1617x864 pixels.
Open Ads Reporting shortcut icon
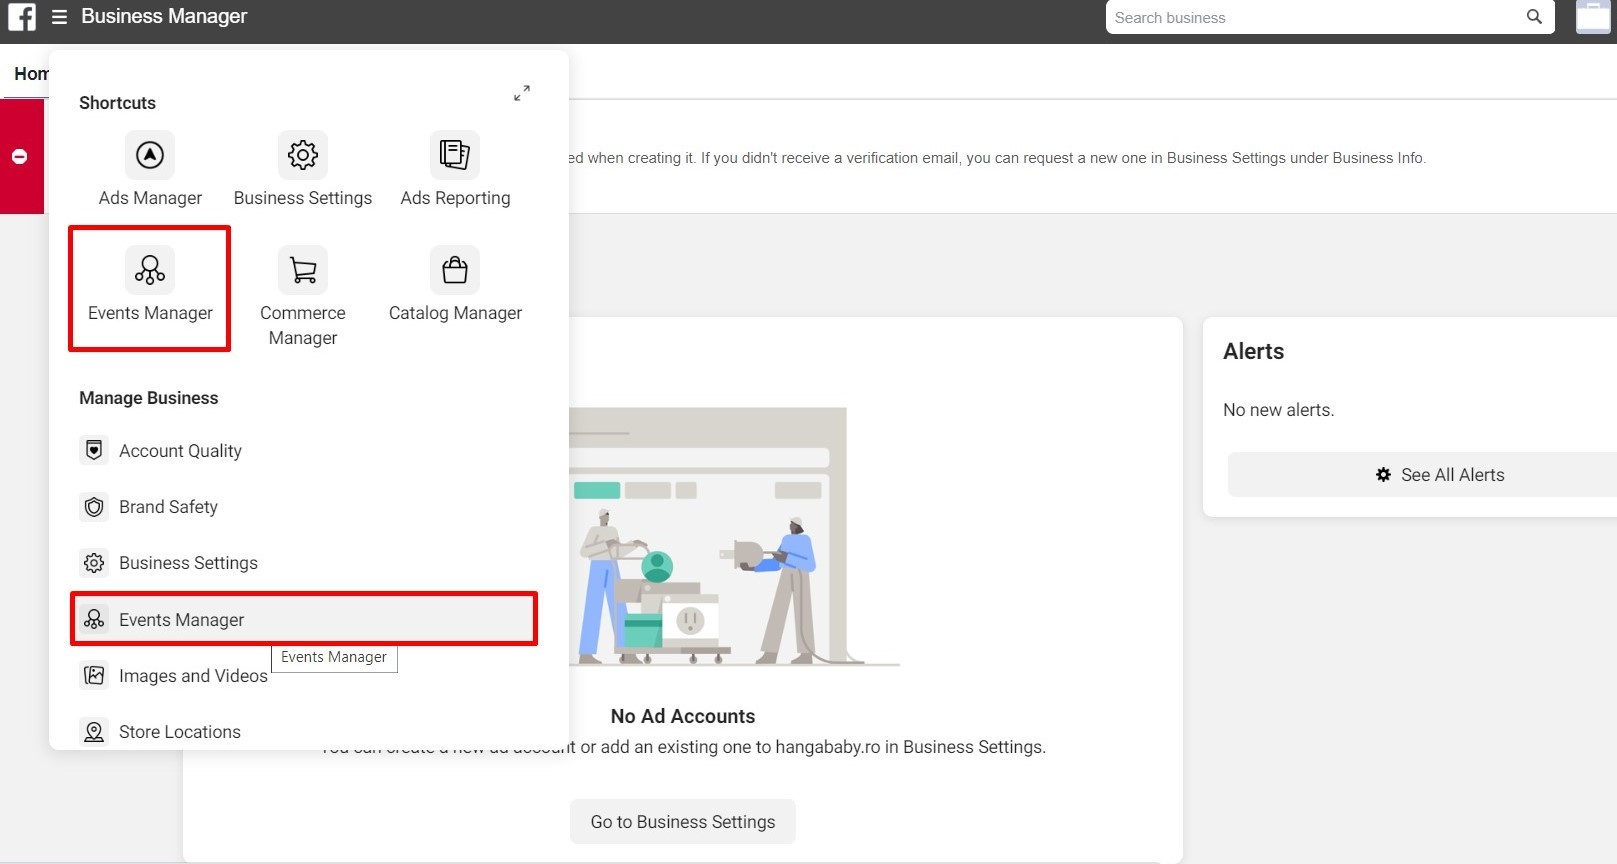(455, 155)
